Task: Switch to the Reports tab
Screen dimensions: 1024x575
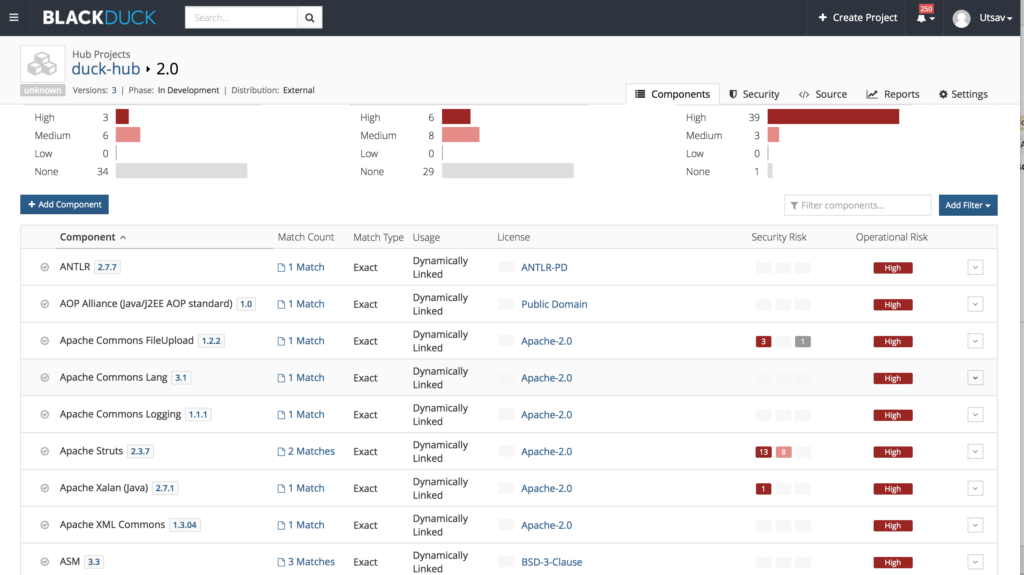Action: pyautogui.click(x=892, y=94)
